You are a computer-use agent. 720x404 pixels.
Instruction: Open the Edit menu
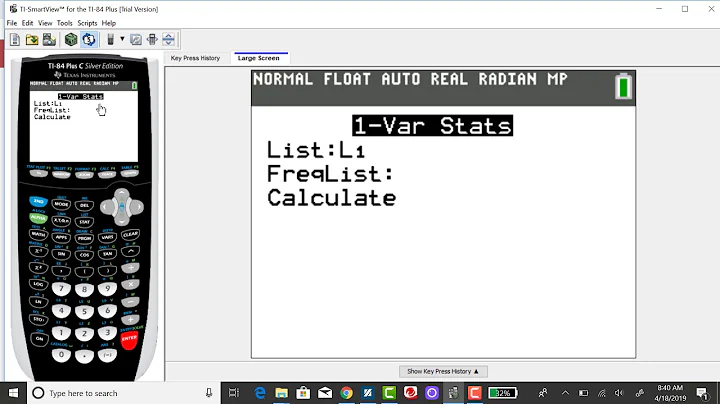[x=28, y=23]
